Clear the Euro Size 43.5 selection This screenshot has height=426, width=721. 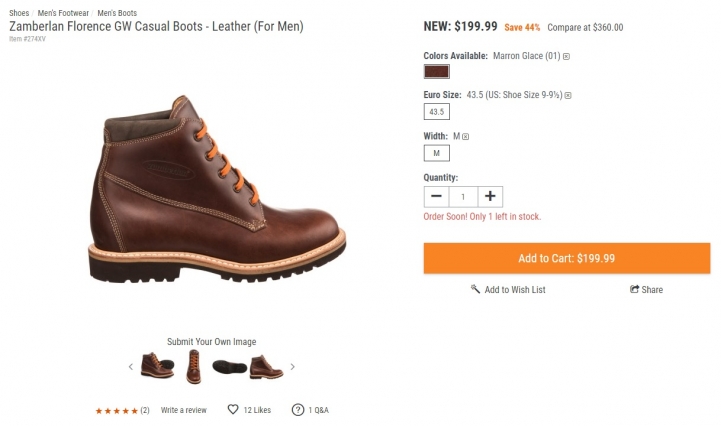[568, 95]
